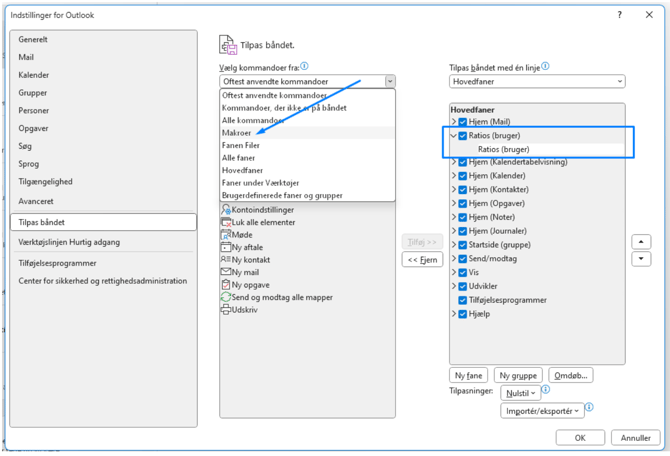This screenshot has width=670, height=456.
Task: Click the Ny gruppe button
Action: point(518,375)
